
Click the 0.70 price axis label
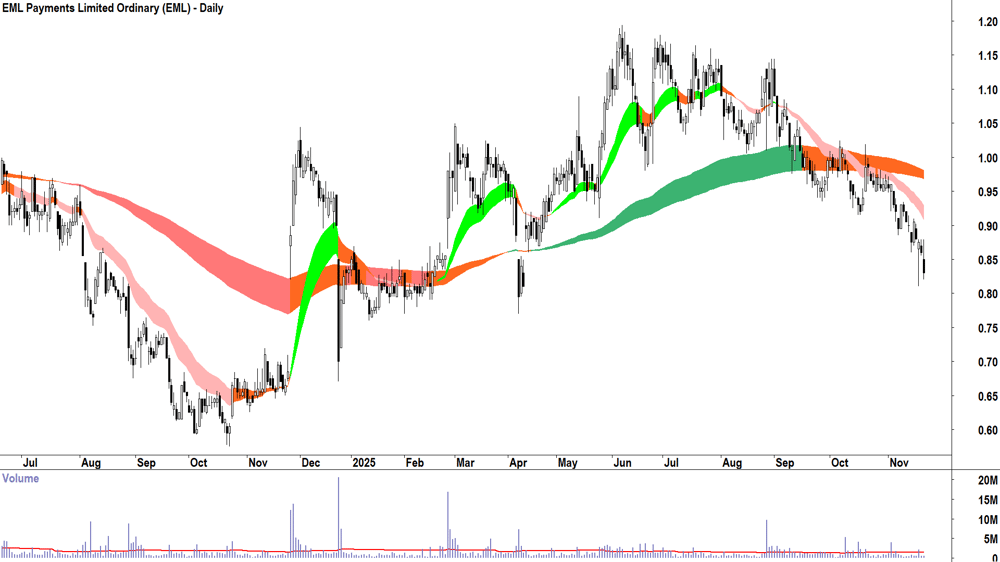(987, 362)
